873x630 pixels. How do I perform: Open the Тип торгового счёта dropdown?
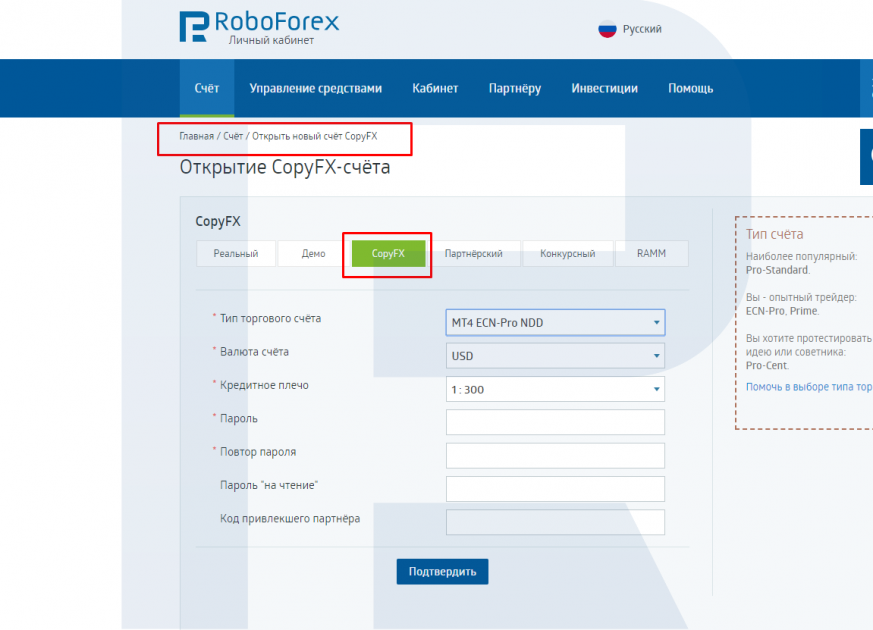point(555,323)
